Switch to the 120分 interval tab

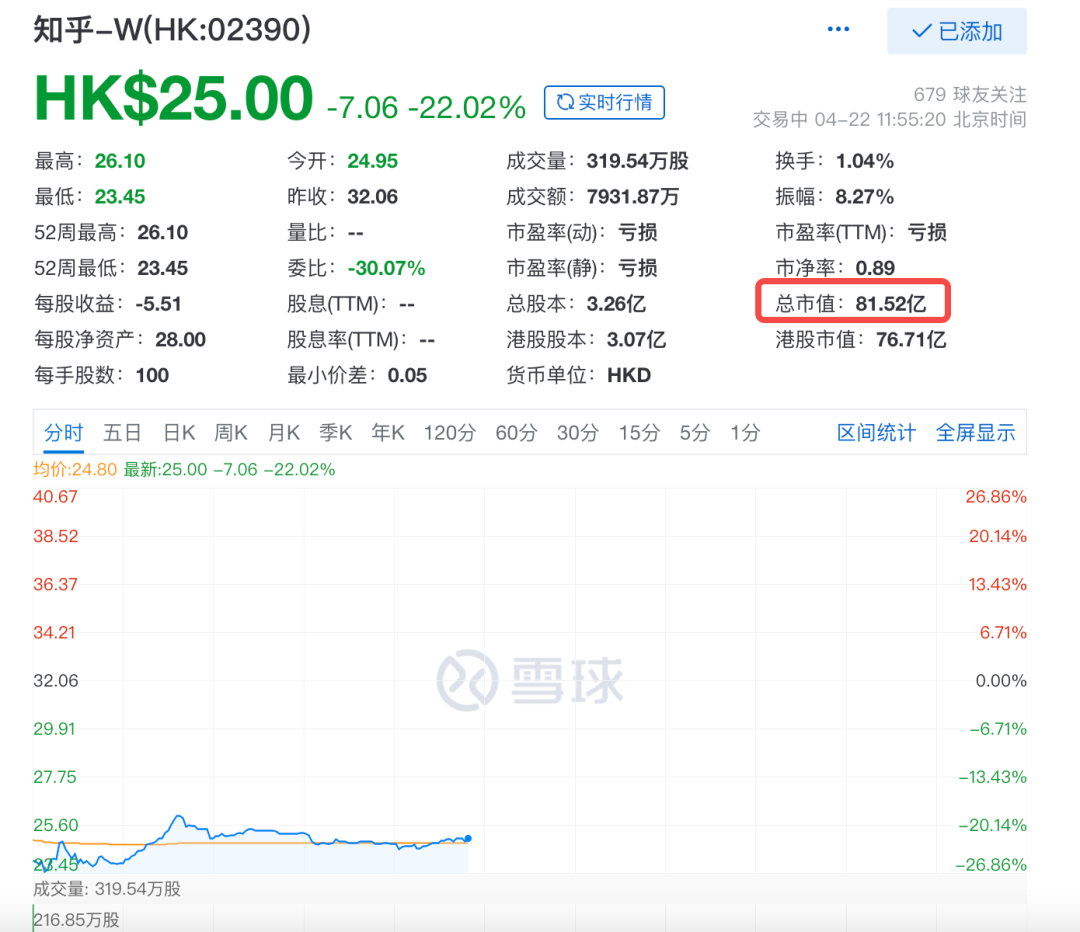[449, 433]
